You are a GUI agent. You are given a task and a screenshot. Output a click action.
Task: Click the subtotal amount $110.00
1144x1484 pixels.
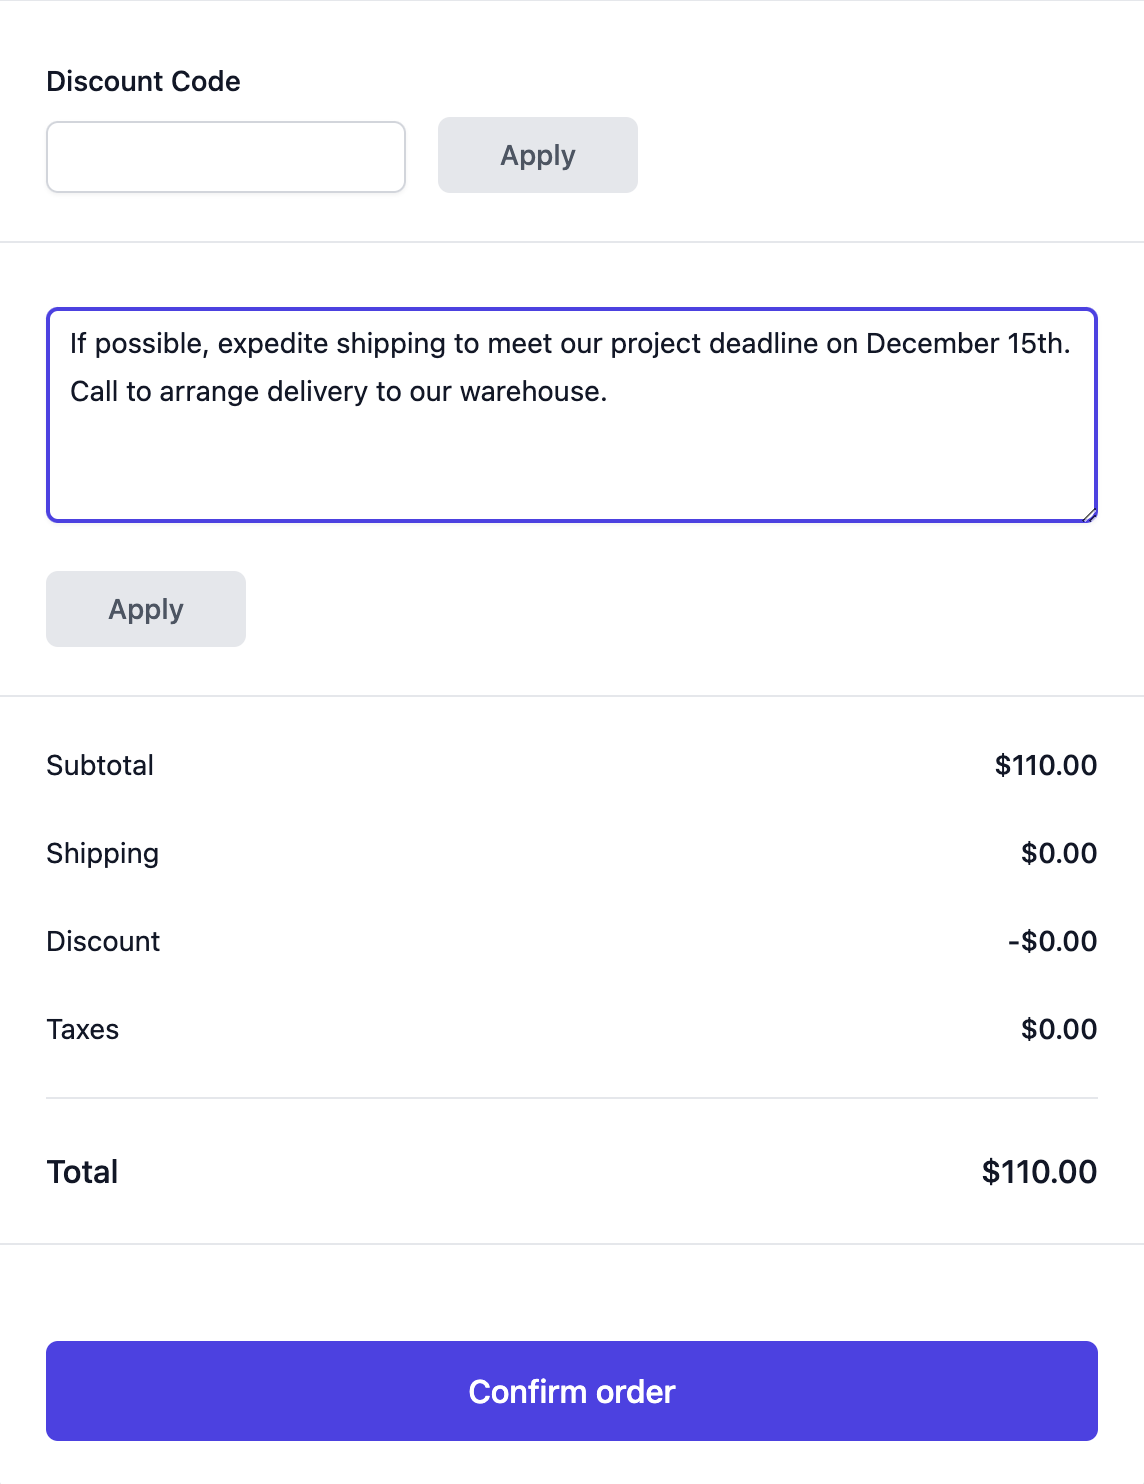(1045, 766)
